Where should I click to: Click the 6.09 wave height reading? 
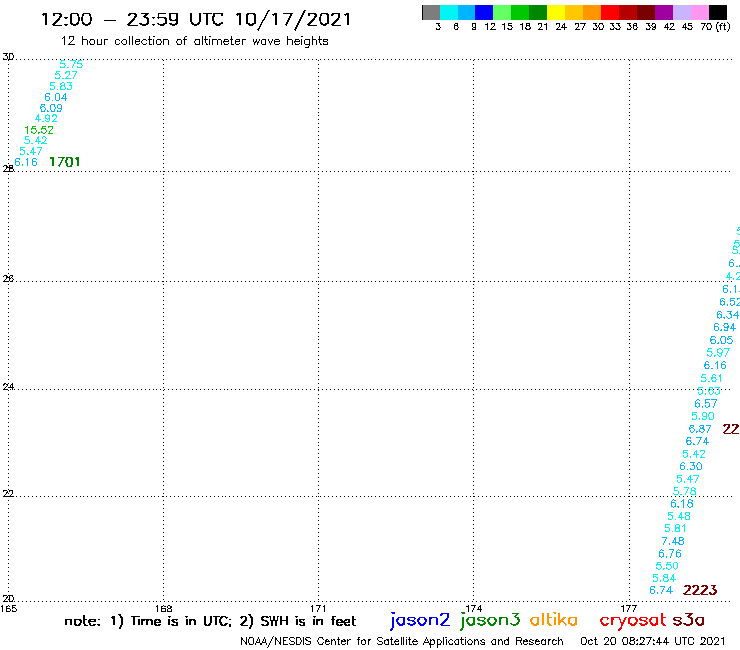[x=51, y=108]
